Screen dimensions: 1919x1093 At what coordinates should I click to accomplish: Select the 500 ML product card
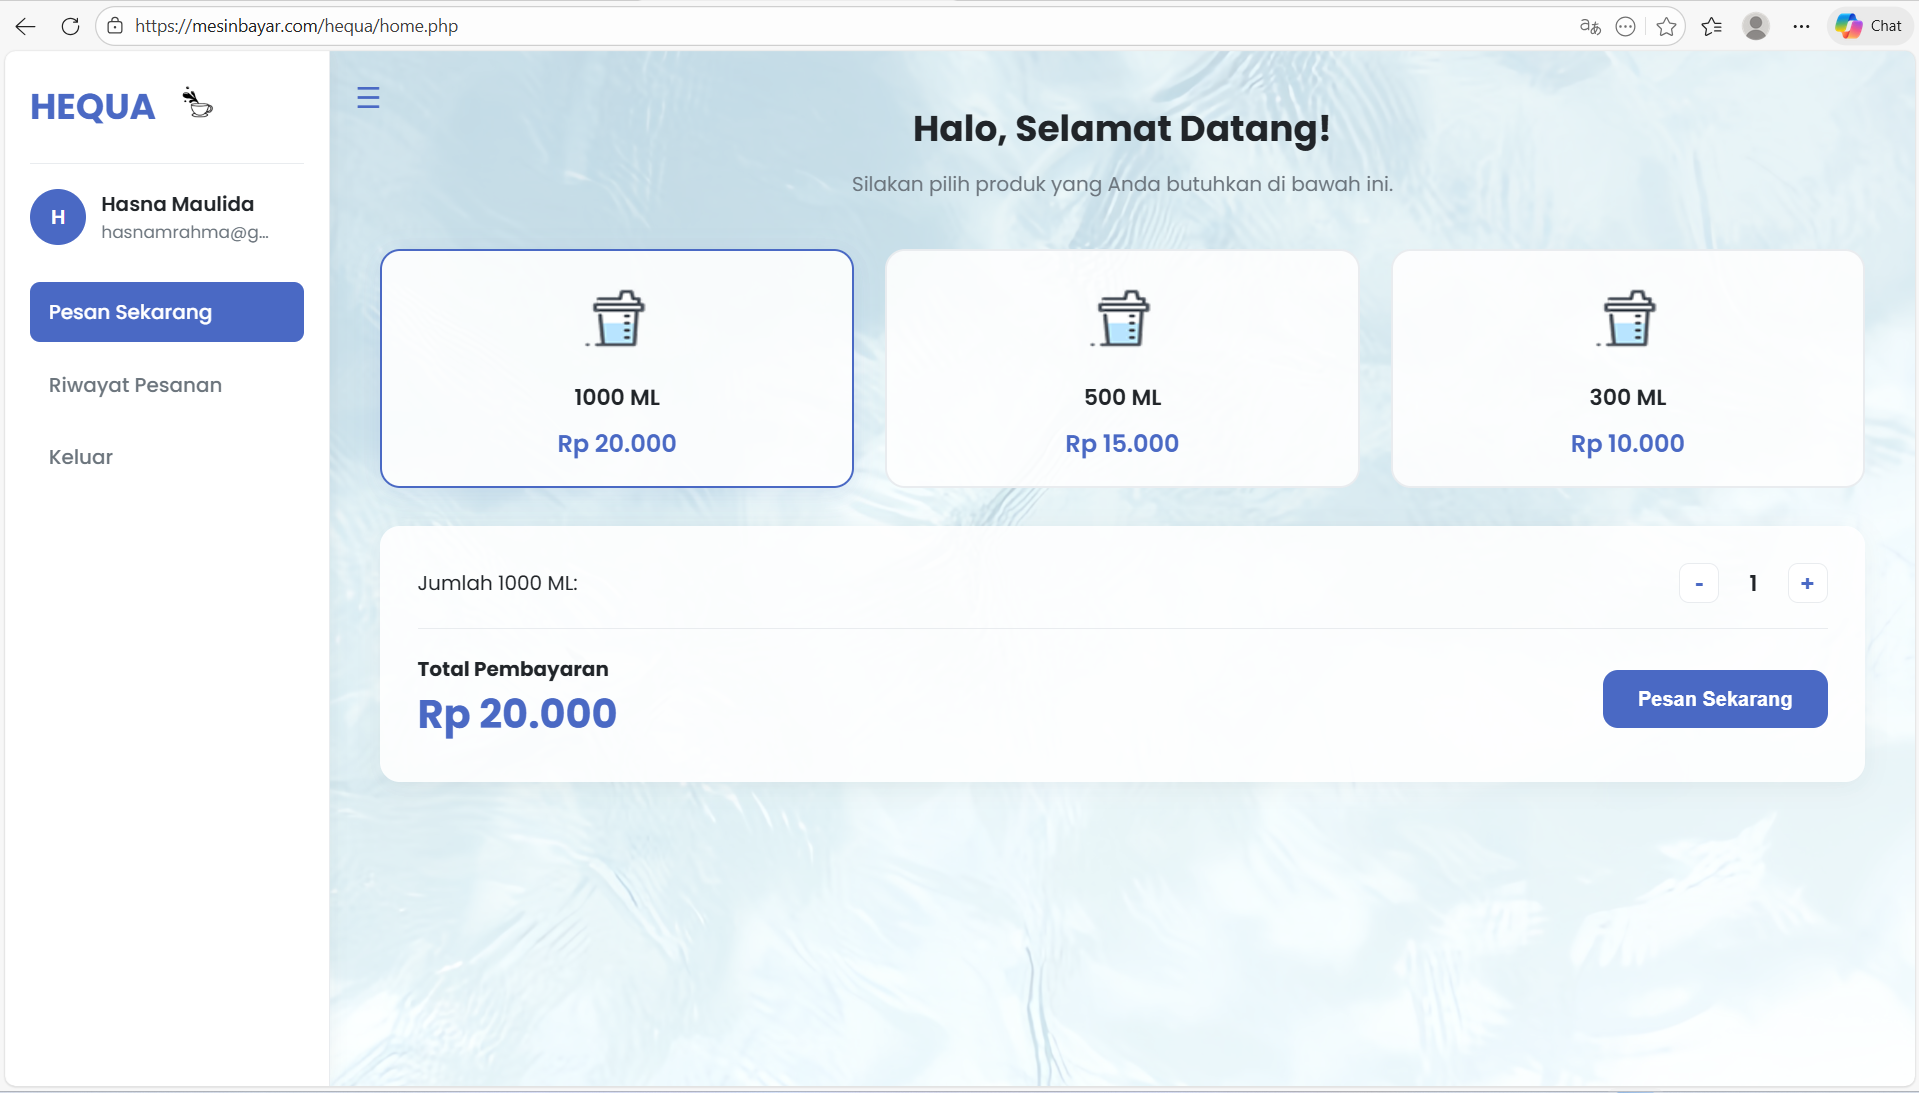click(1122, 368)
